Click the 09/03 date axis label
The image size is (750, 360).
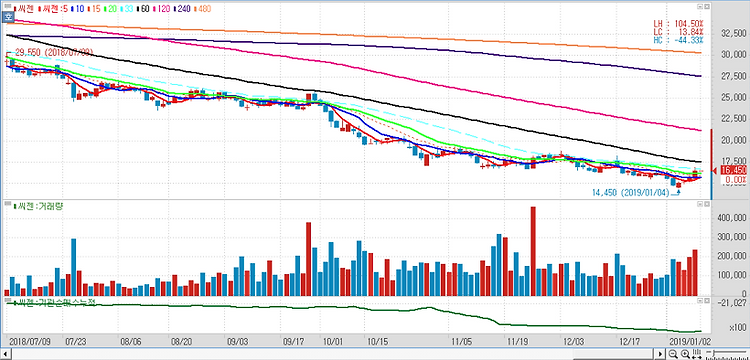[237, 342]
